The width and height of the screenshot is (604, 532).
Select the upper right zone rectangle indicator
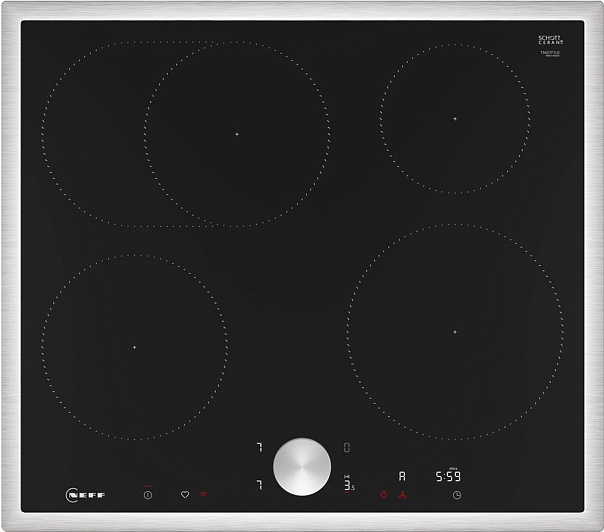347,447
